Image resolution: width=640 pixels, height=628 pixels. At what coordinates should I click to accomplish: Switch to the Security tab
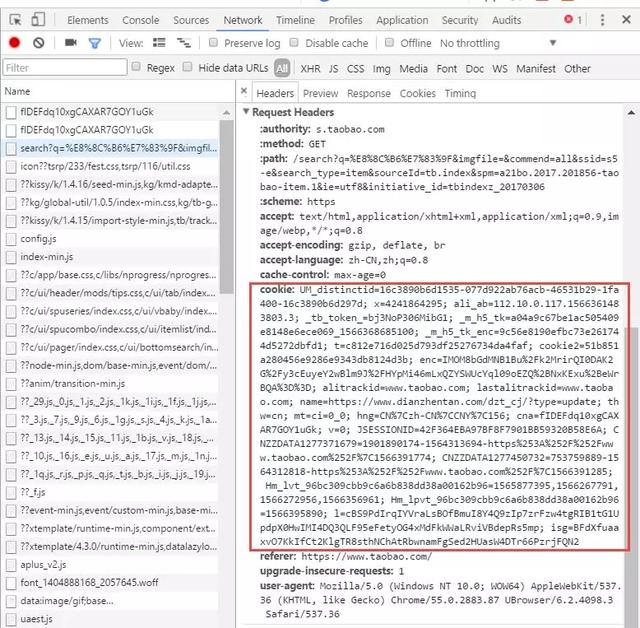coord(460,20)
